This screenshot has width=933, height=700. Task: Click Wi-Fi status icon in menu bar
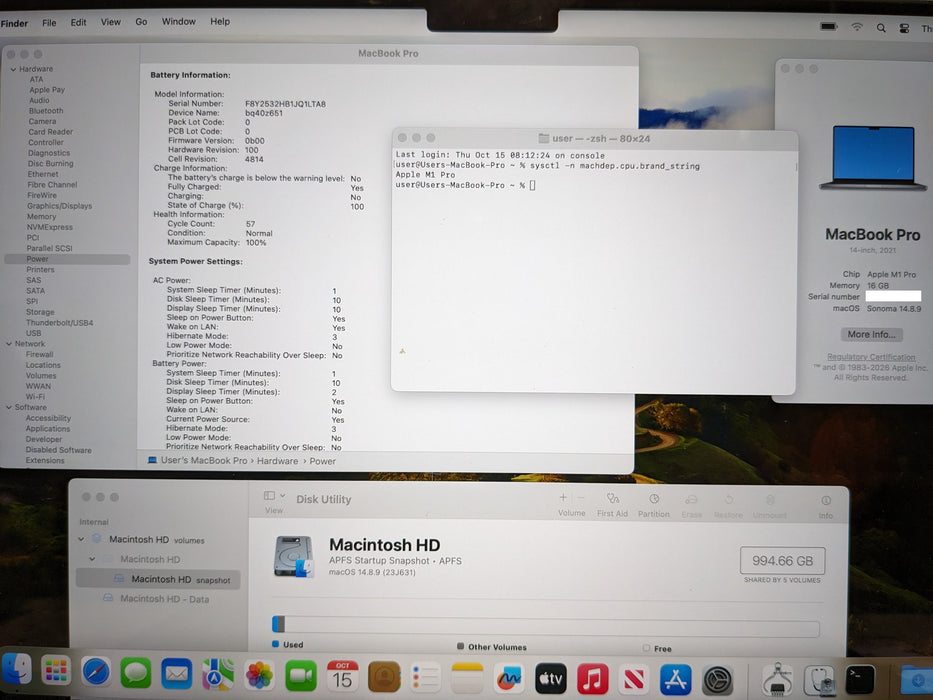click(857, 27)
